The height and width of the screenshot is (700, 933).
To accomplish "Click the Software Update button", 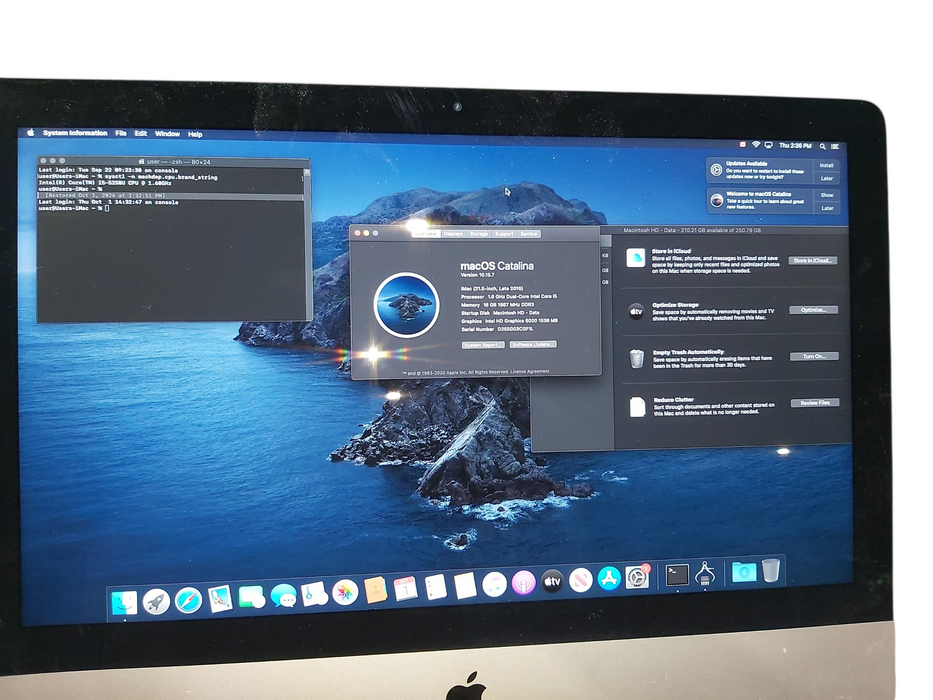I will coord(533,345).
